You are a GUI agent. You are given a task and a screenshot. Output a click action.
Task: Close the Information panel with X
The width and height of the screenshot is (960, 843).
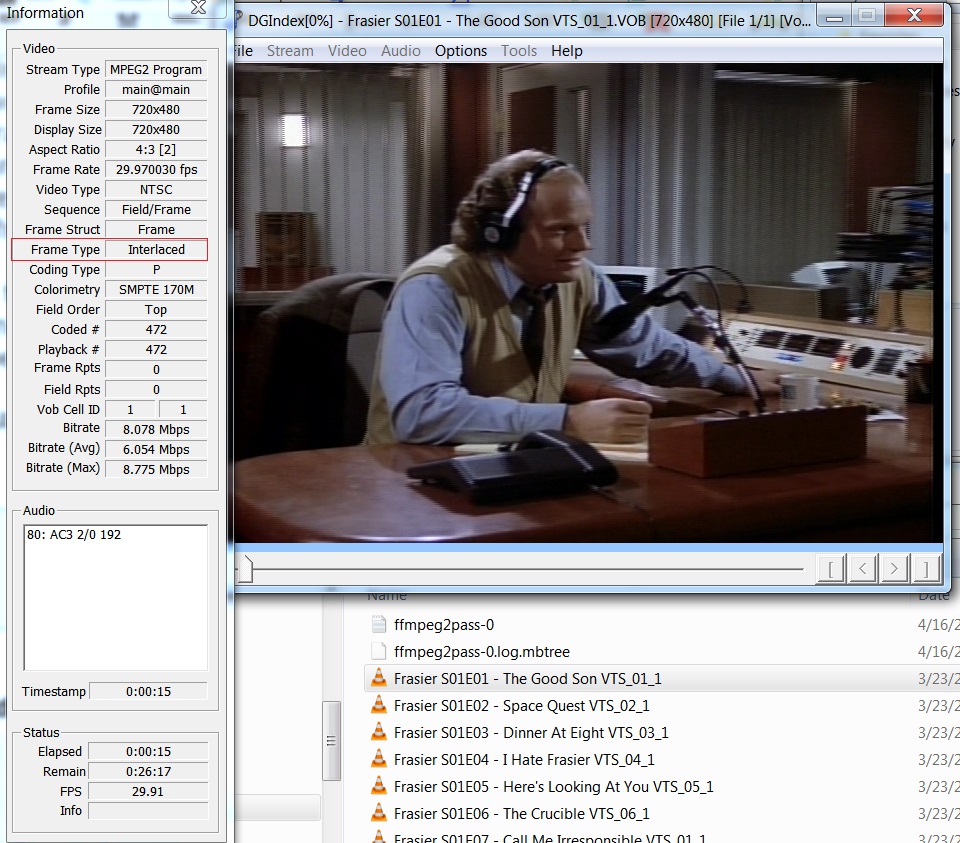point(198,7)
